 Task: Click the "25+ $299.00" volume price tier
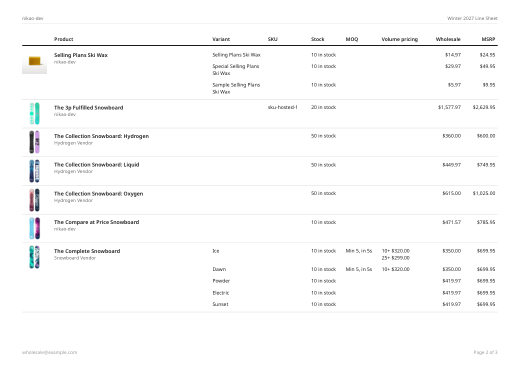(x=396, y=258)
